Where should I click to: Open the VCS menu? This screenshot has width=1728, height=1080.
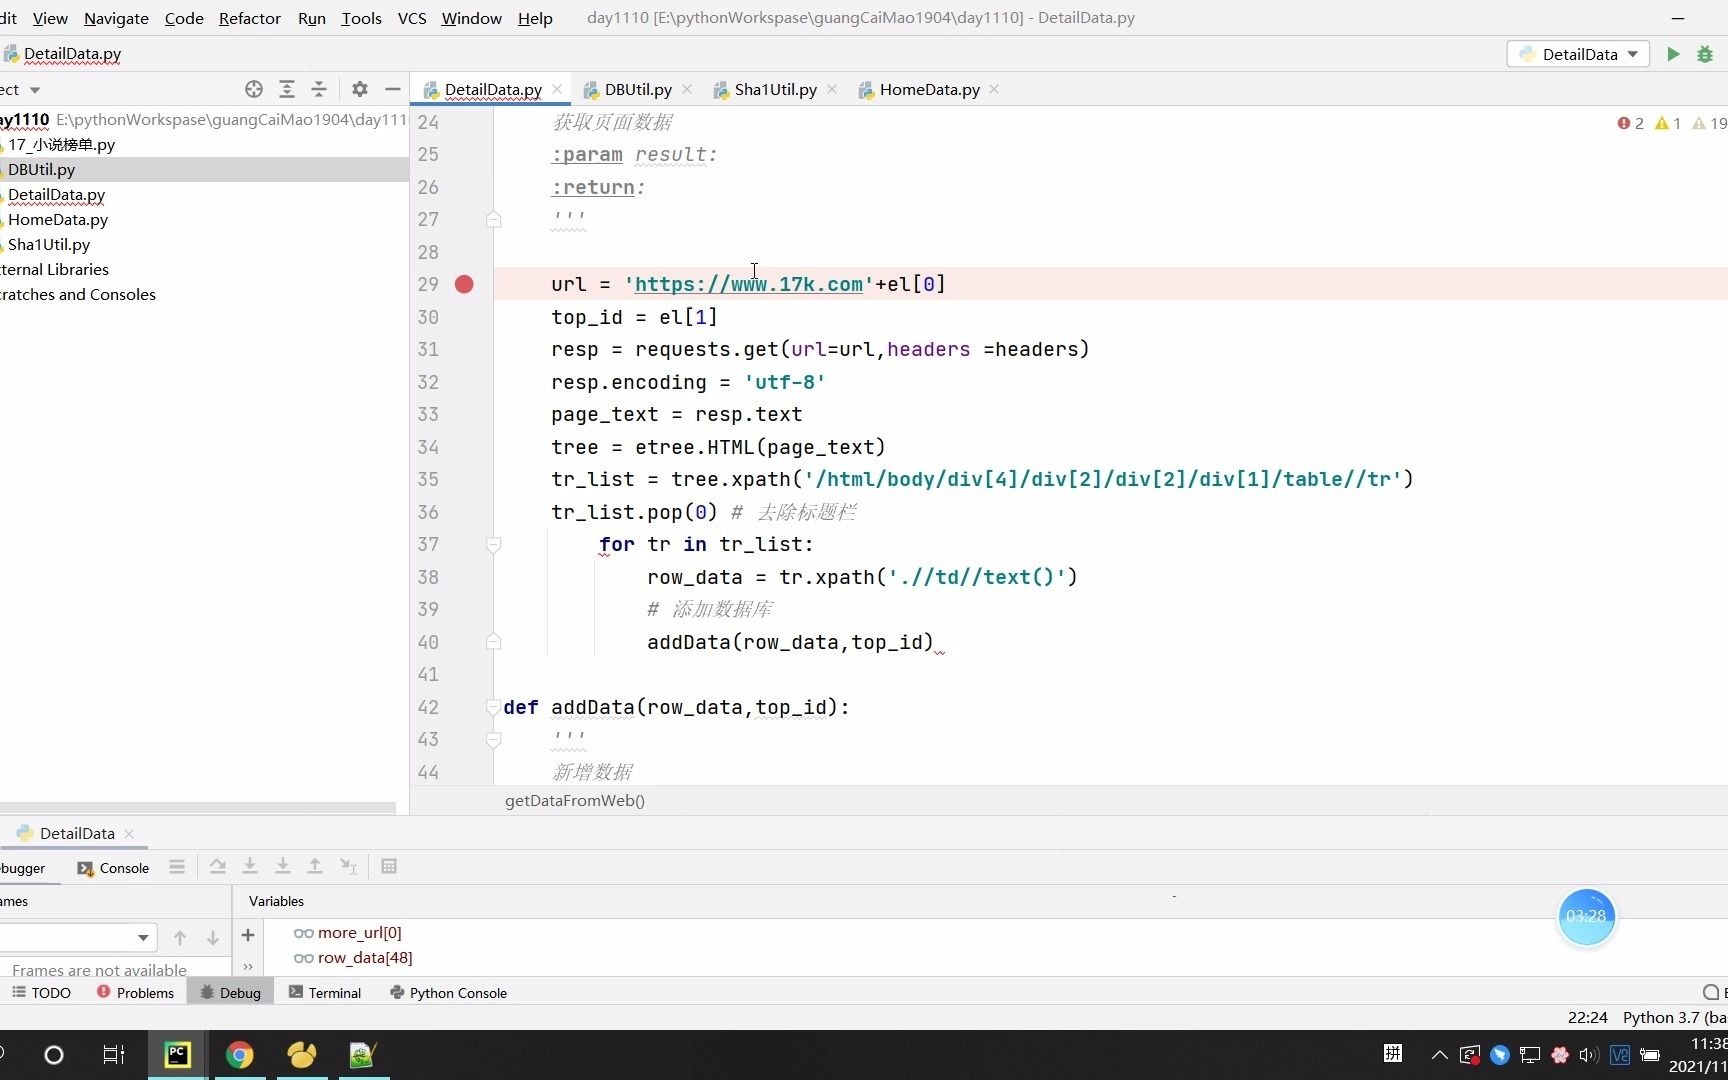click(x=412, y=18)
